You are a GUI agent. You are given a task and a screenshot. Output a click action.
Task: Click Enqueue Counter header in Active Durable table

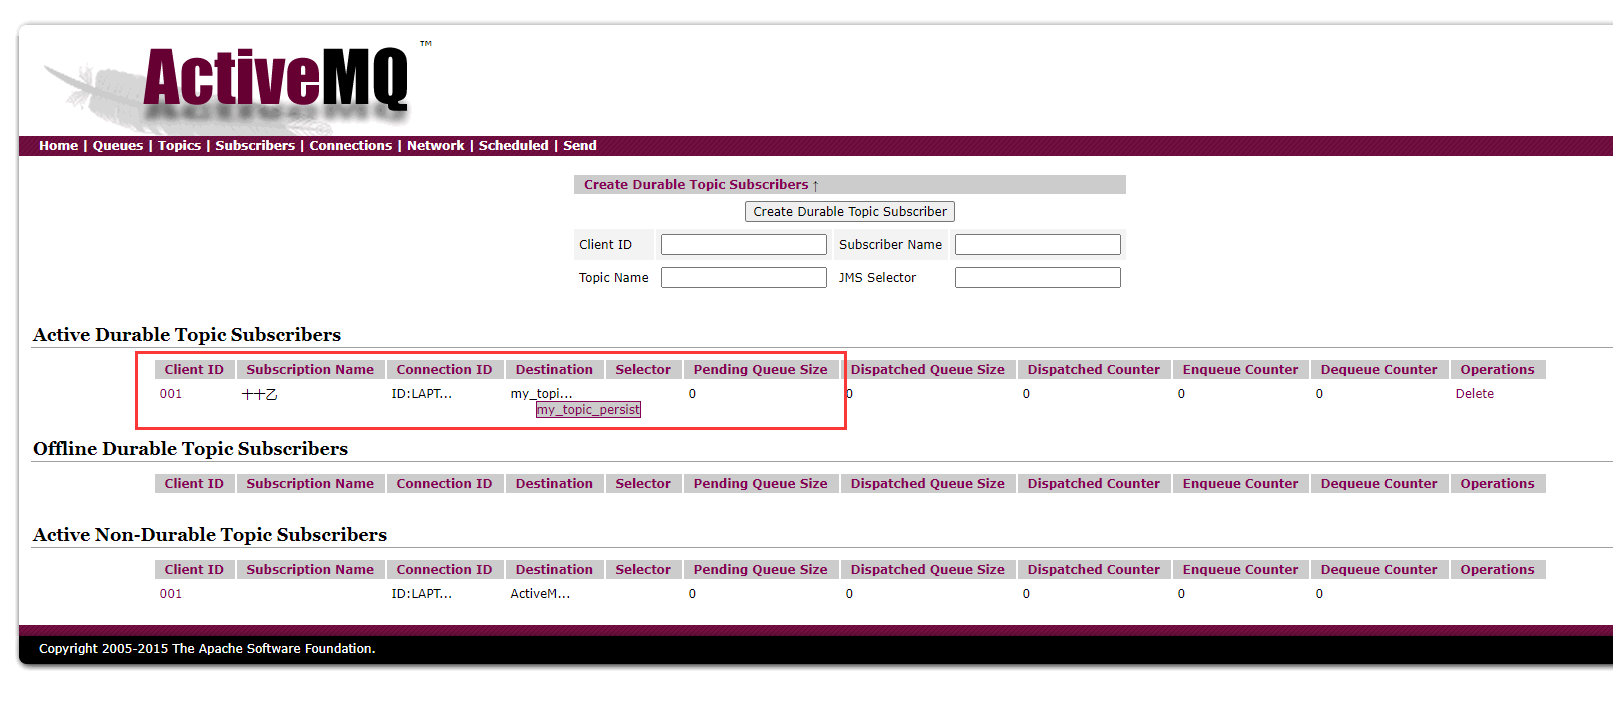[1240, 370]
